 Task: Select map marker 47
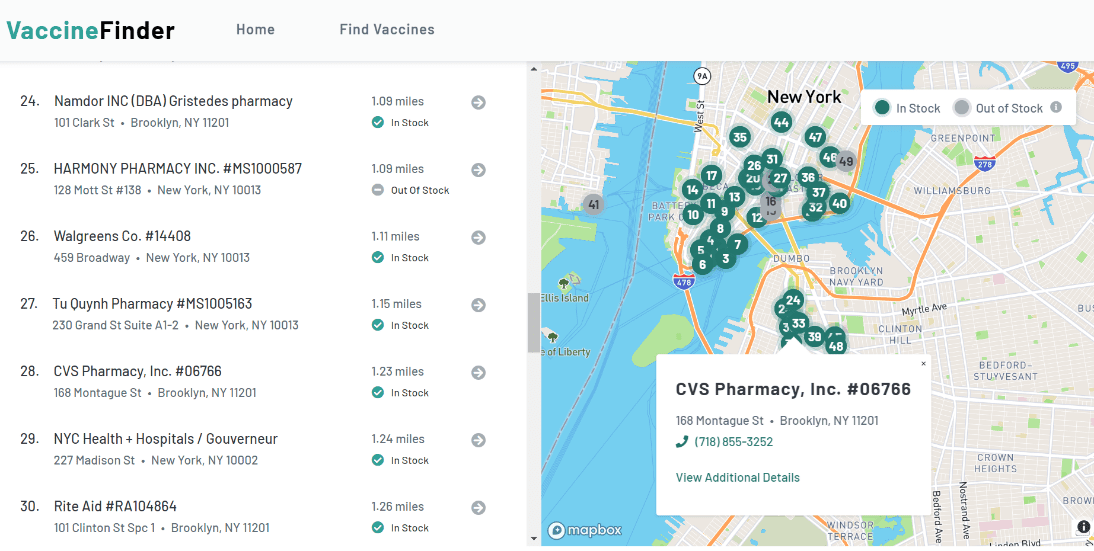(x=815, y=137)
